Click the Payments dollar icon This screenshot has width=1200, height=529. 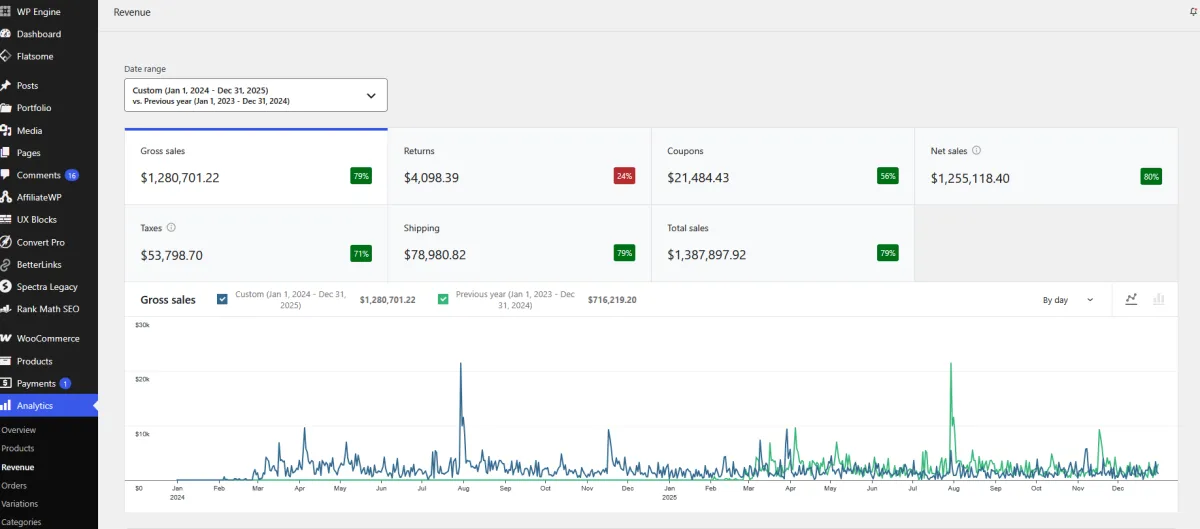pos(6,383)
